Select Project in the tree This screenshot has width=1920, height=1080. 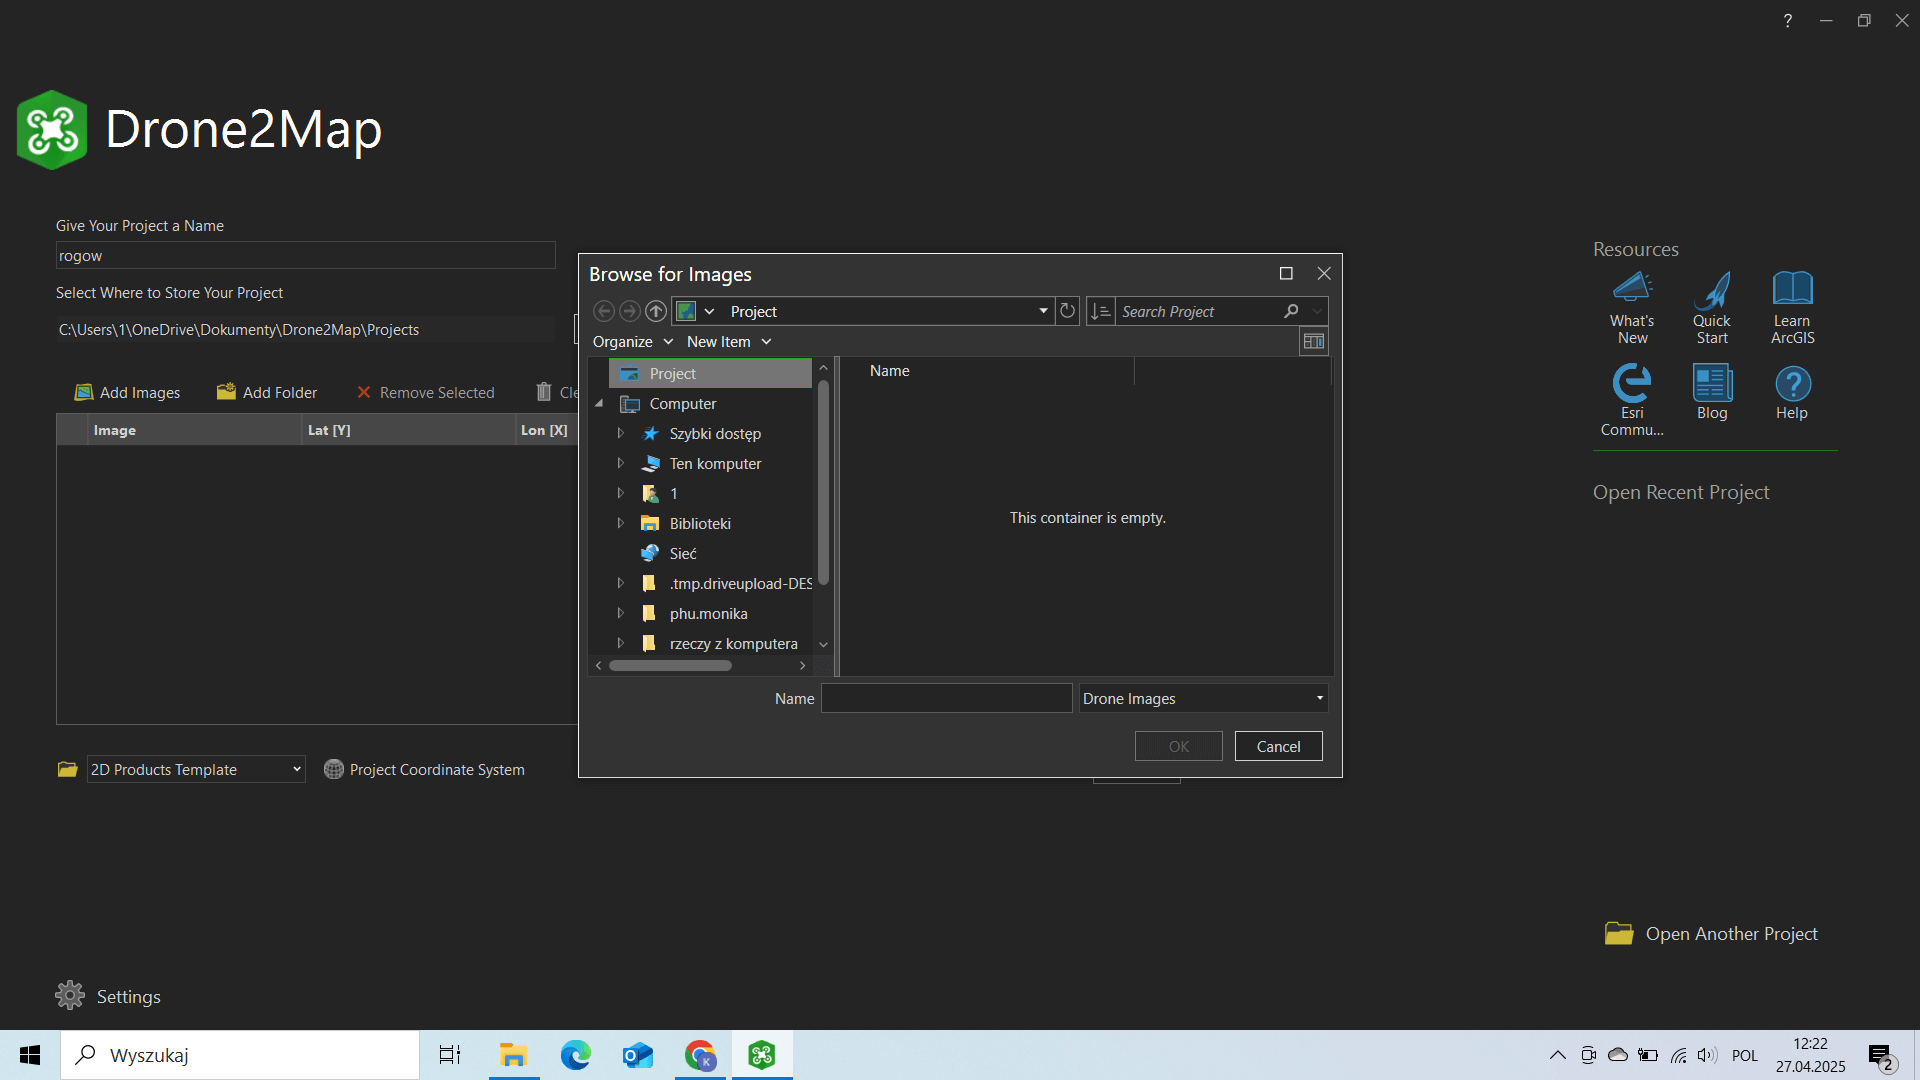710,373
